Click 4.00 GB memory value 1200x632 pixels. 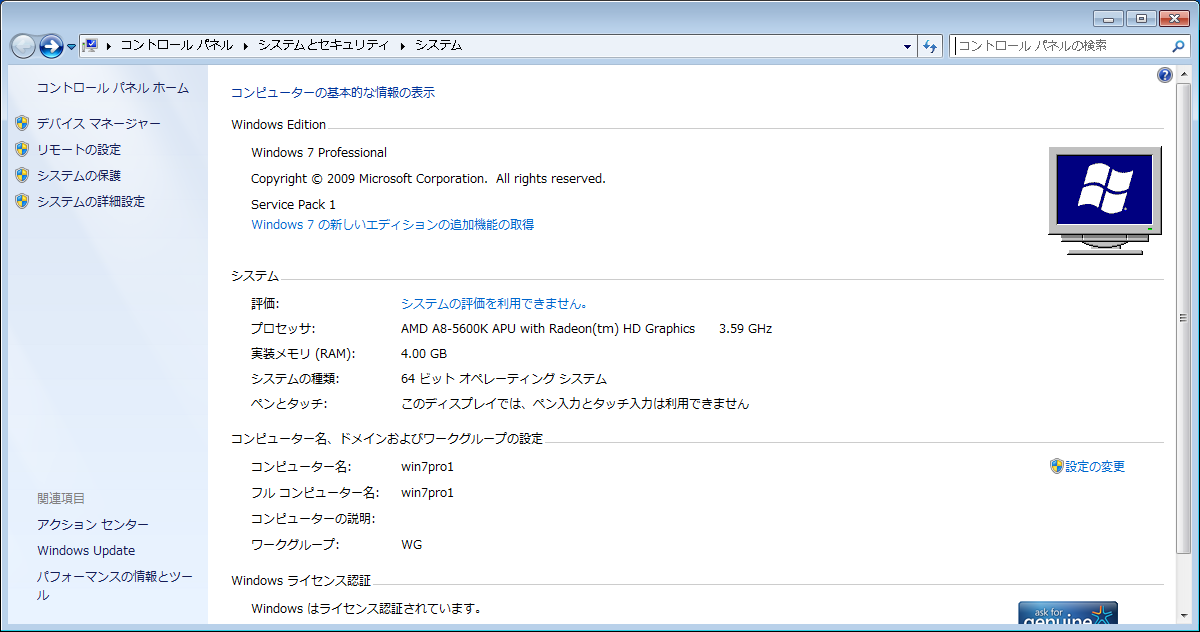click(424, 355)
